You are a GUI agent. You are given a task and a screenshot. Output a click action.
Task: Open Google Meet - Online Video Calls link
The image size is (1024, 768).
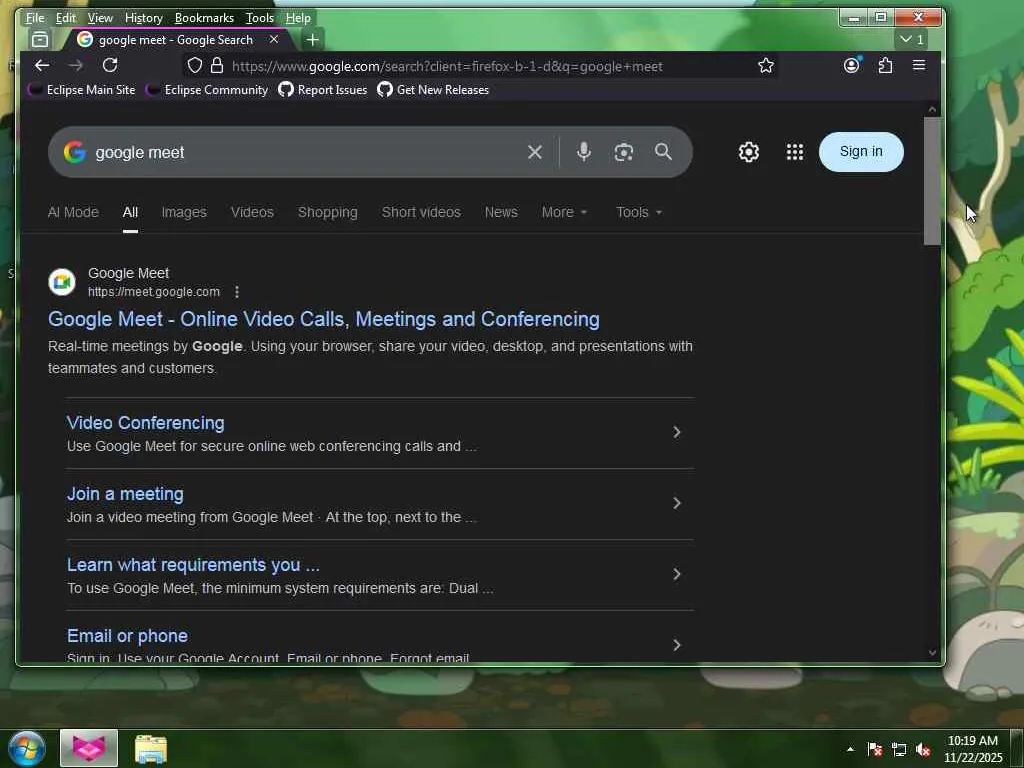click(x=324, y=319)
